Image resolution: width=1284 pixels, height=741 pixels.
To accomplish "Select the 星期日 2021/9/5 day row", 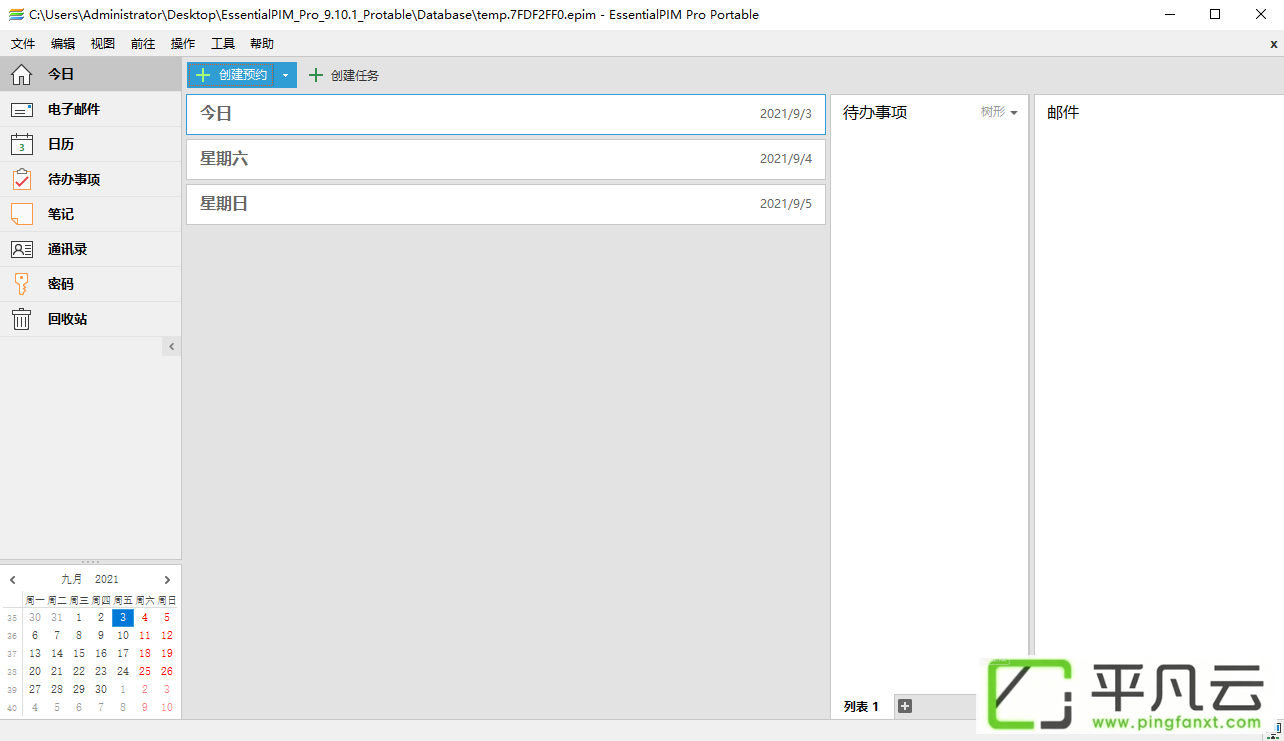I will click(x=506, y=204).
